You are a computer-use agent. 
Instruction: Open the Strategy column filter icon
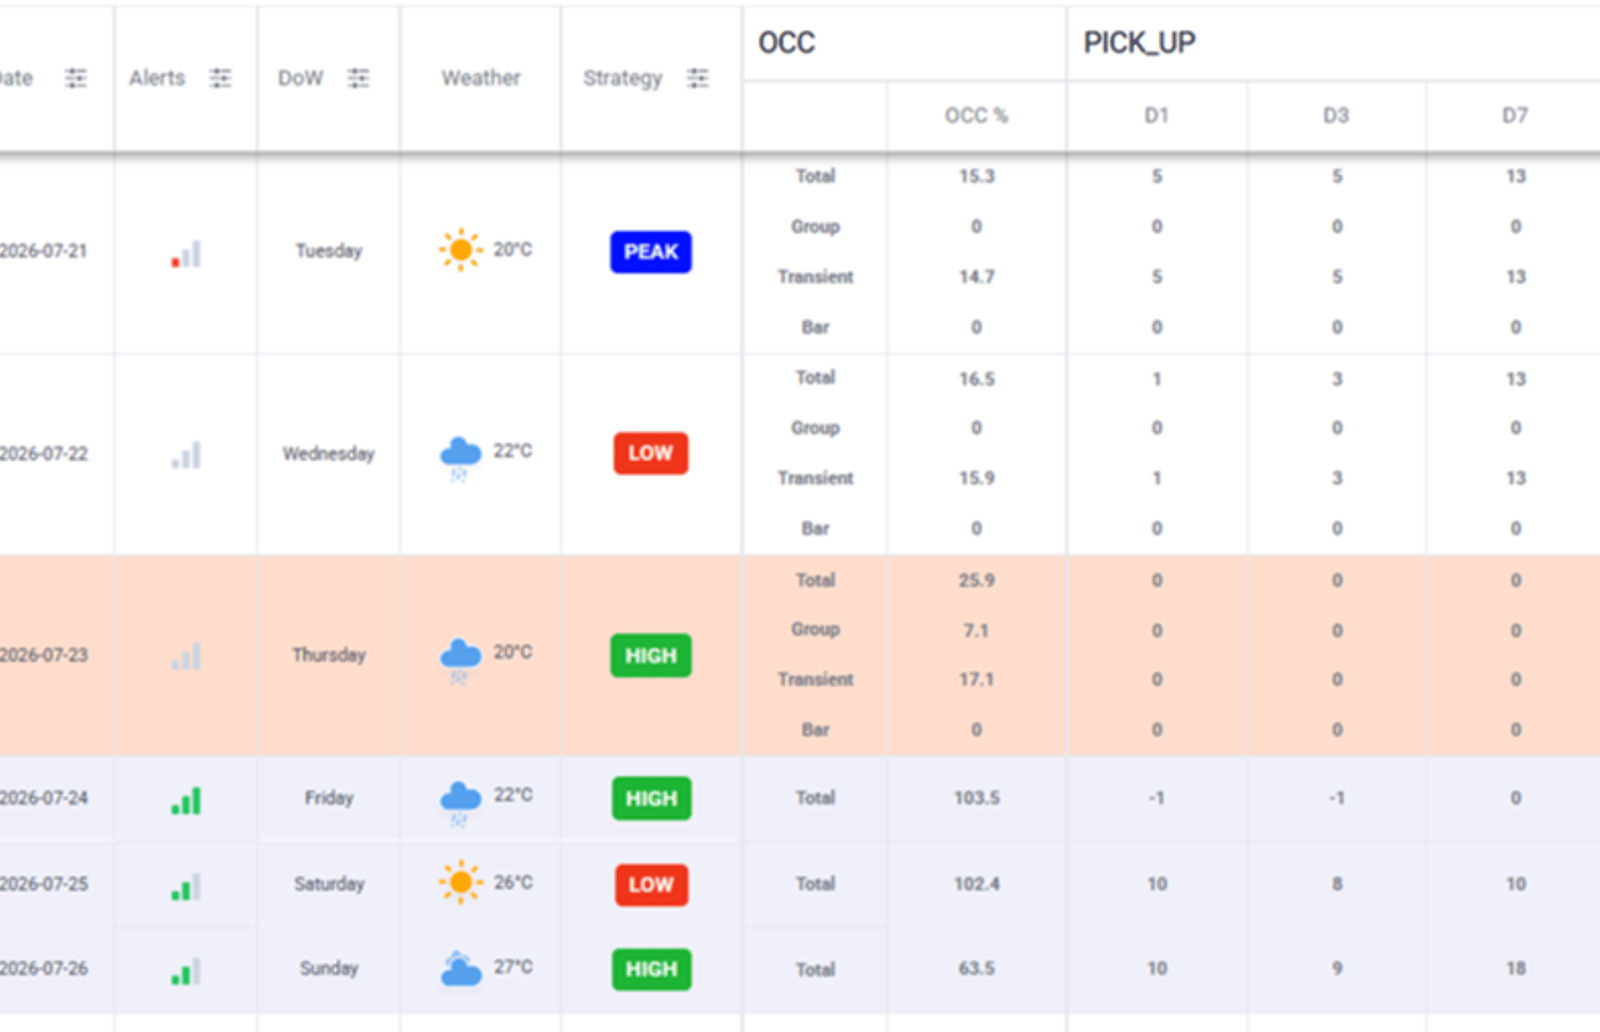698,78
